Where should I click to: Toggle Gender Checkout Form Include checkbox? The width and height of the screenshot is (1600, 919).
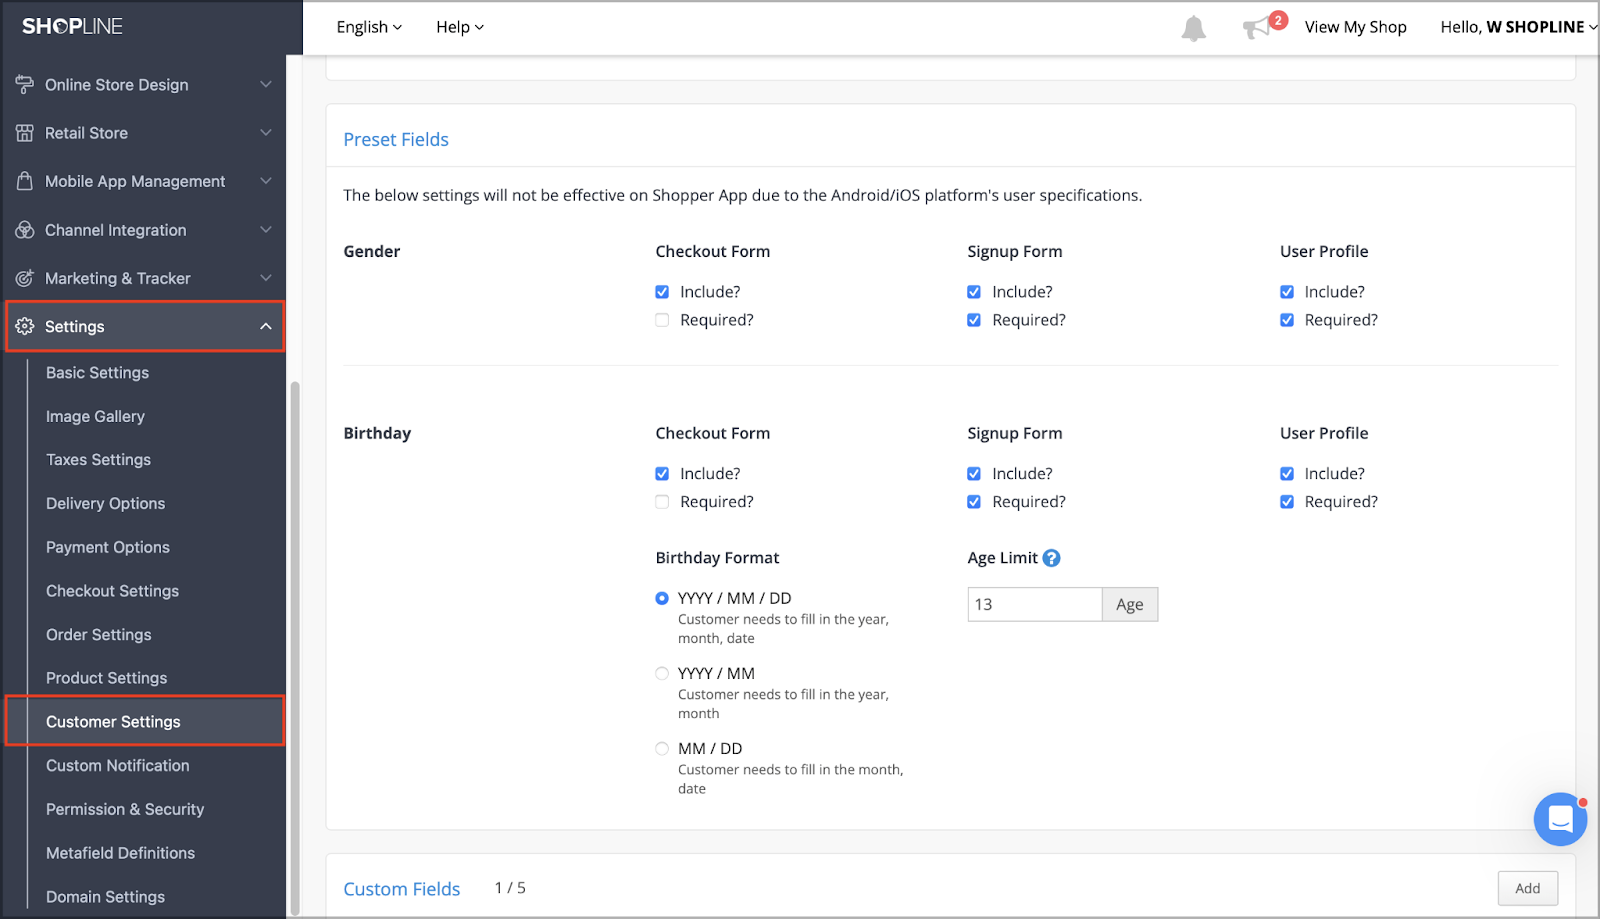pyautogui.click(x=662, y=292)
